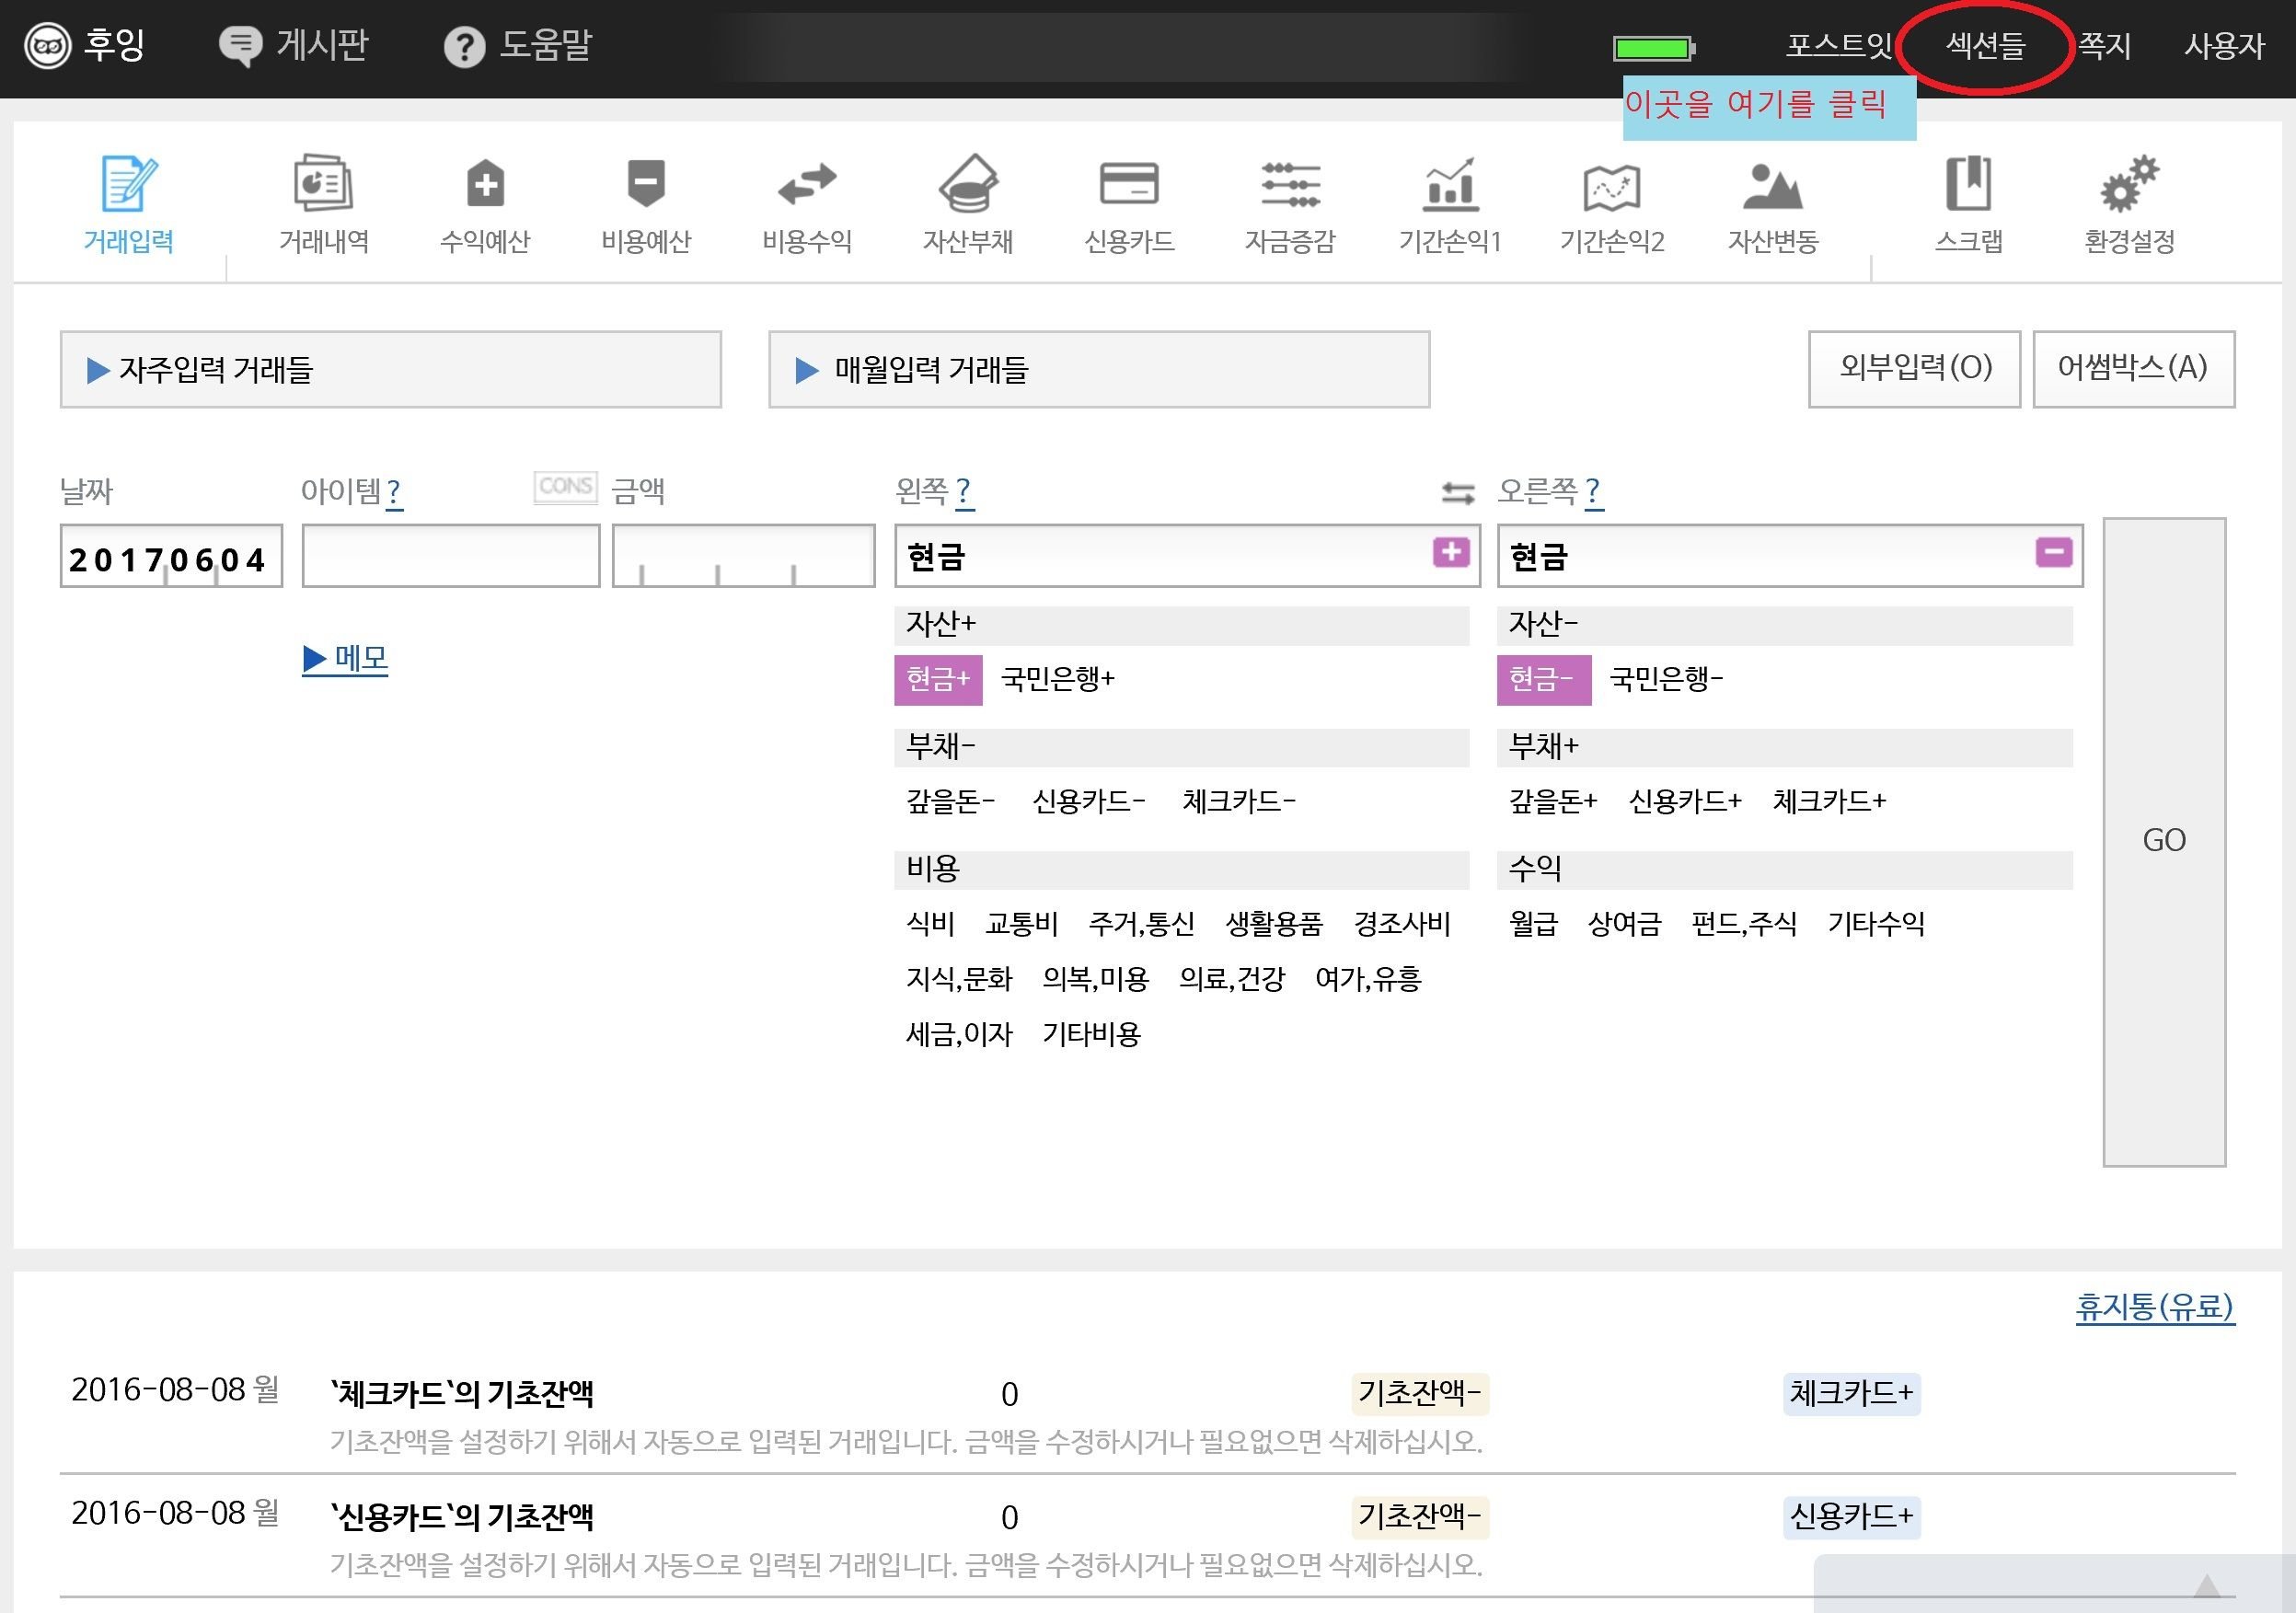The image size is (2296, 1613).
Task: Toggle 현금+ selection in the left column
Action: [x=938, y=681]
